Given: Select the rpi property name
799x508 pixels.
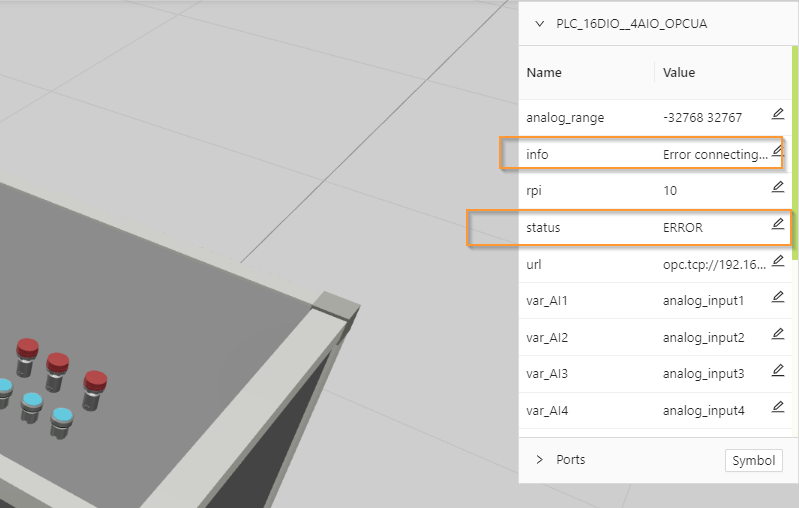Looking at the screenshot, I should pos(534,191).
